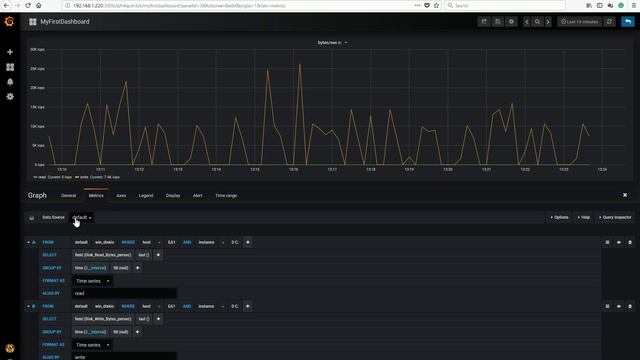Add WHERE condition plus in query A
Viewport: 640px width, 360px height.
[248, 242]
